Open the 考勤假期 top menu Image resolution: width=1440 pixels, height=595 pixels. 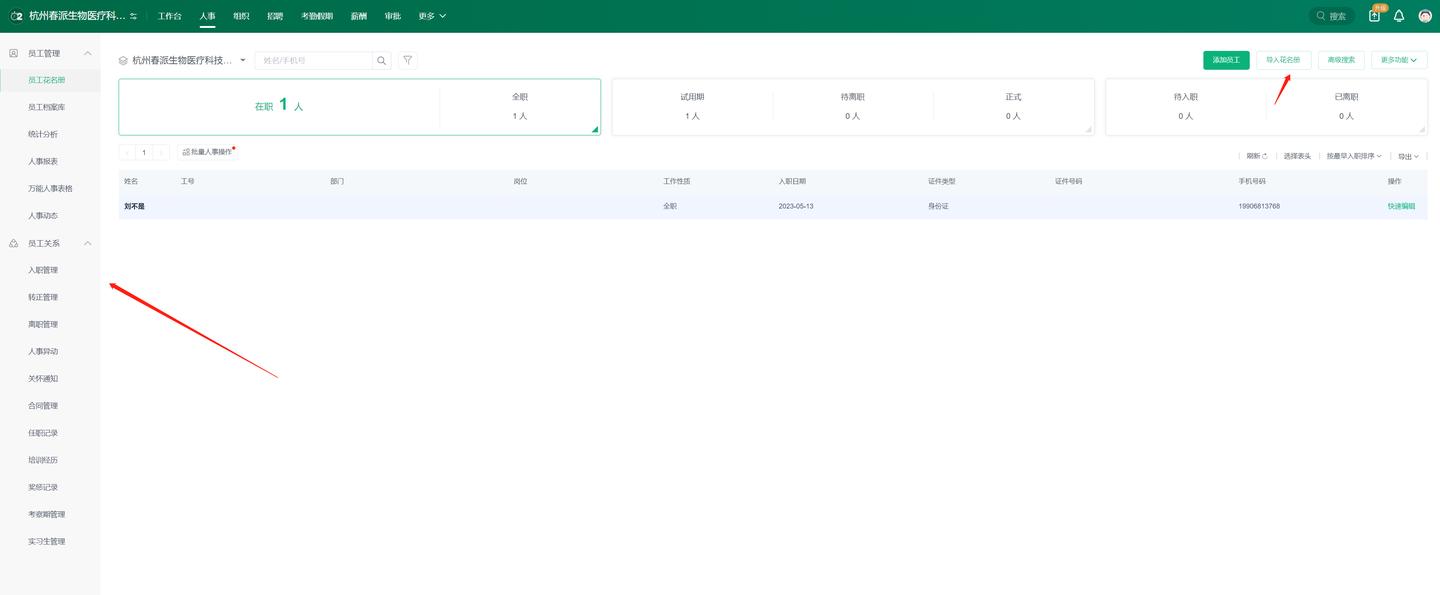point(317,16)
